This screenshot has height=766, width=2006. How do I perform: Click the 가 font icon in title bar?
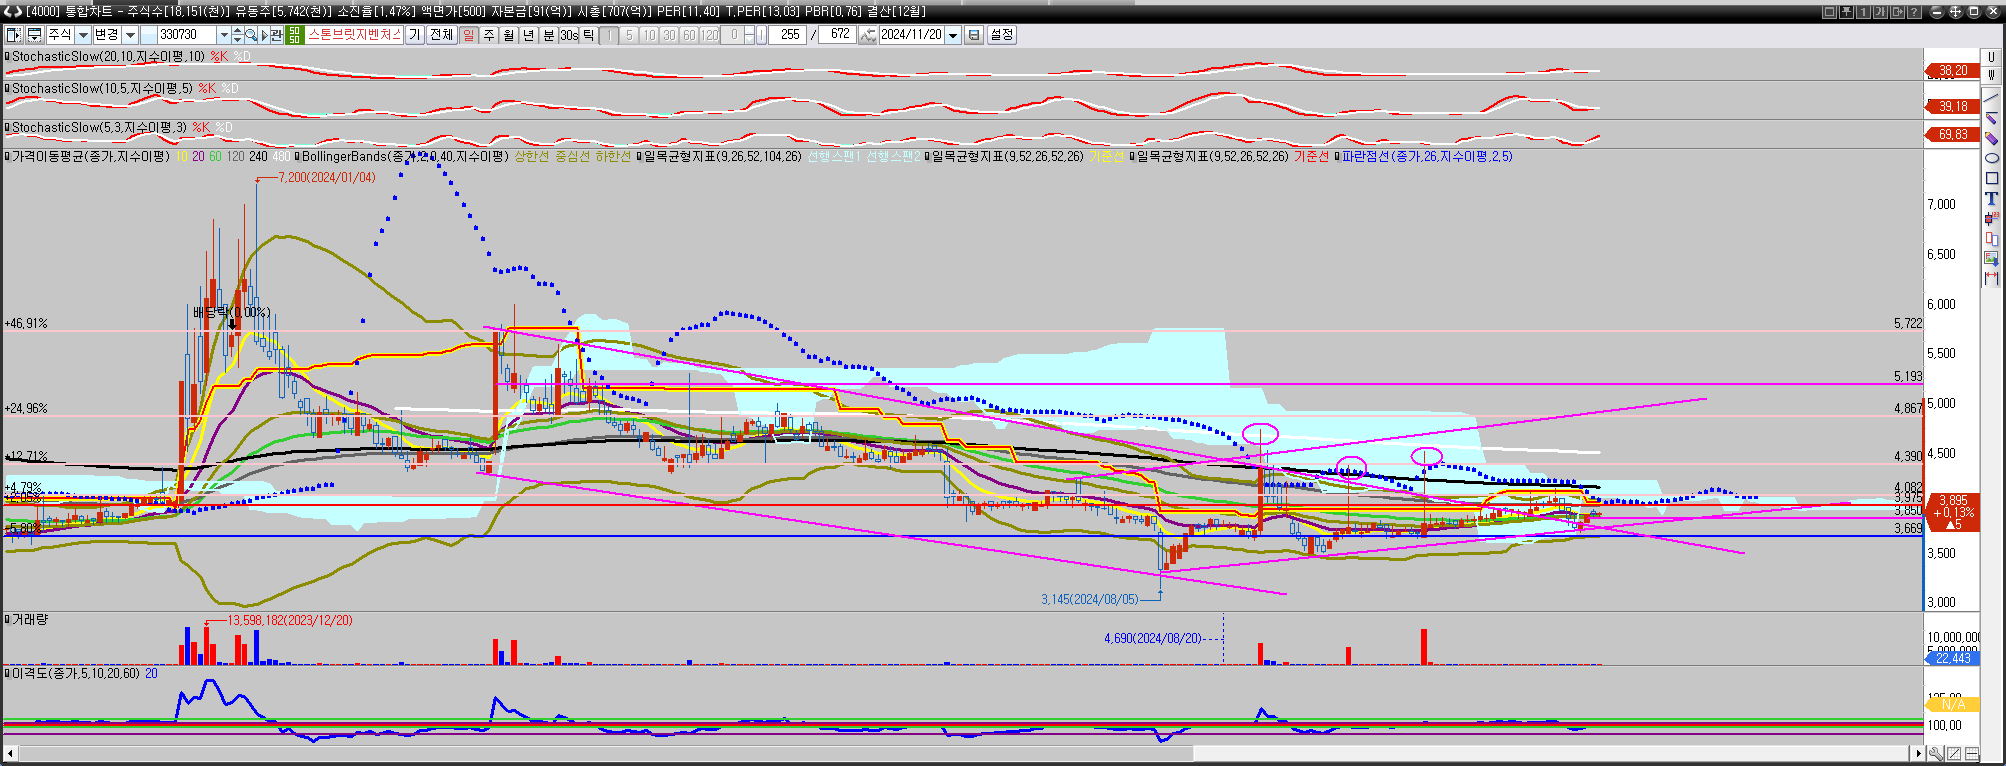(x=1880, y=12)
